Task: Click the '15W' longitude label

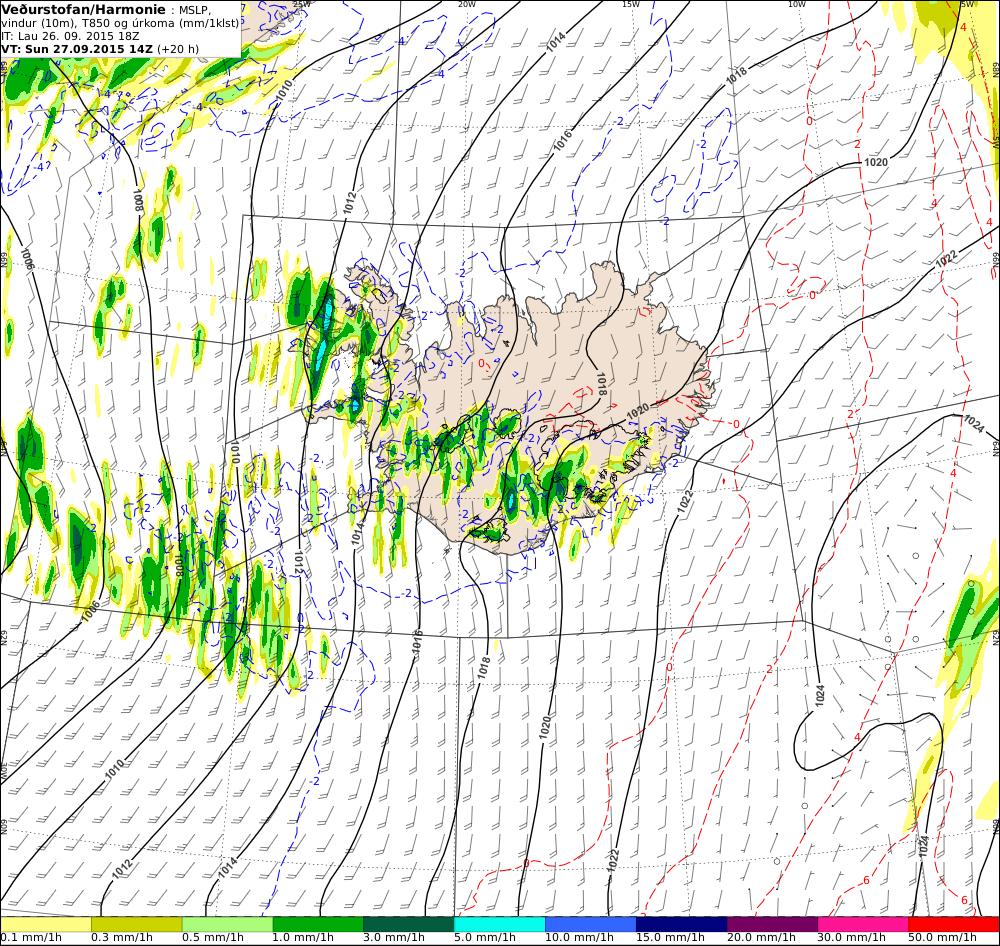Action: coord(631,4)
